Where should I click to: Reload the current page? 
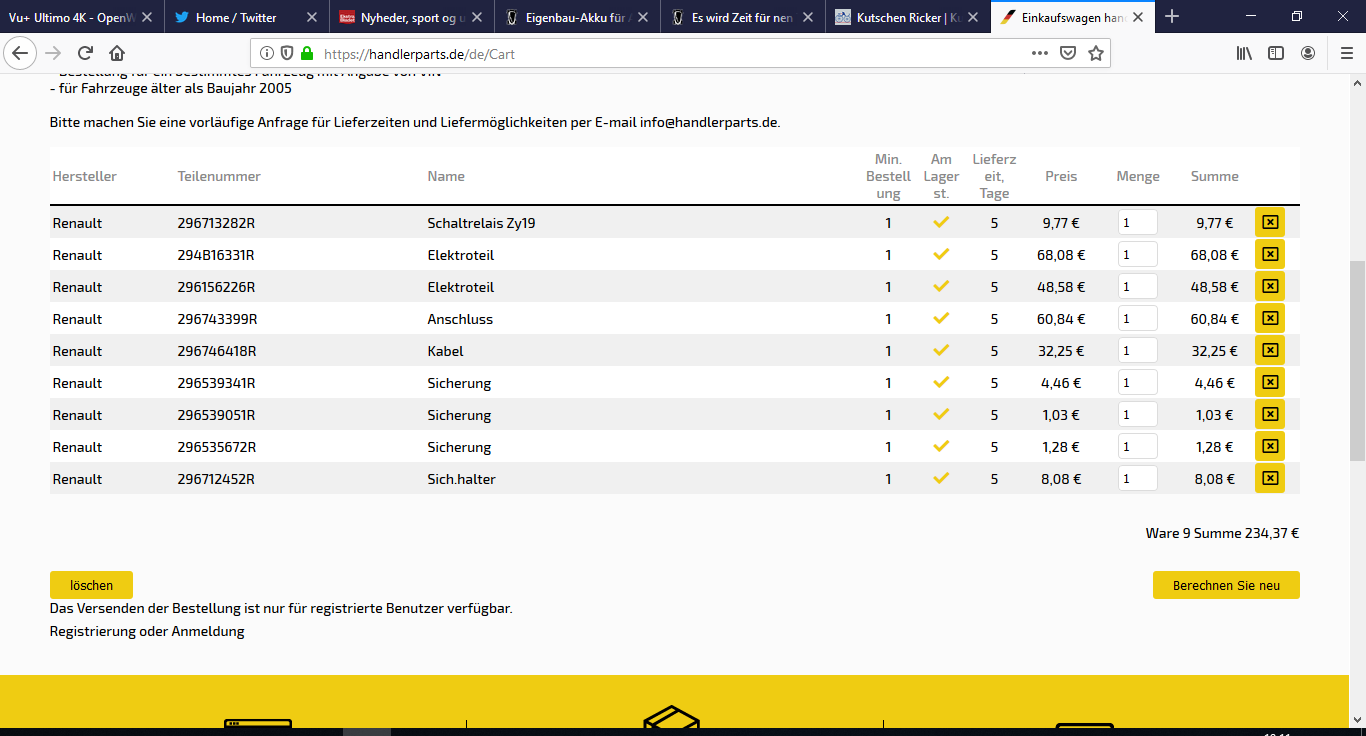[x=85, y=53]
